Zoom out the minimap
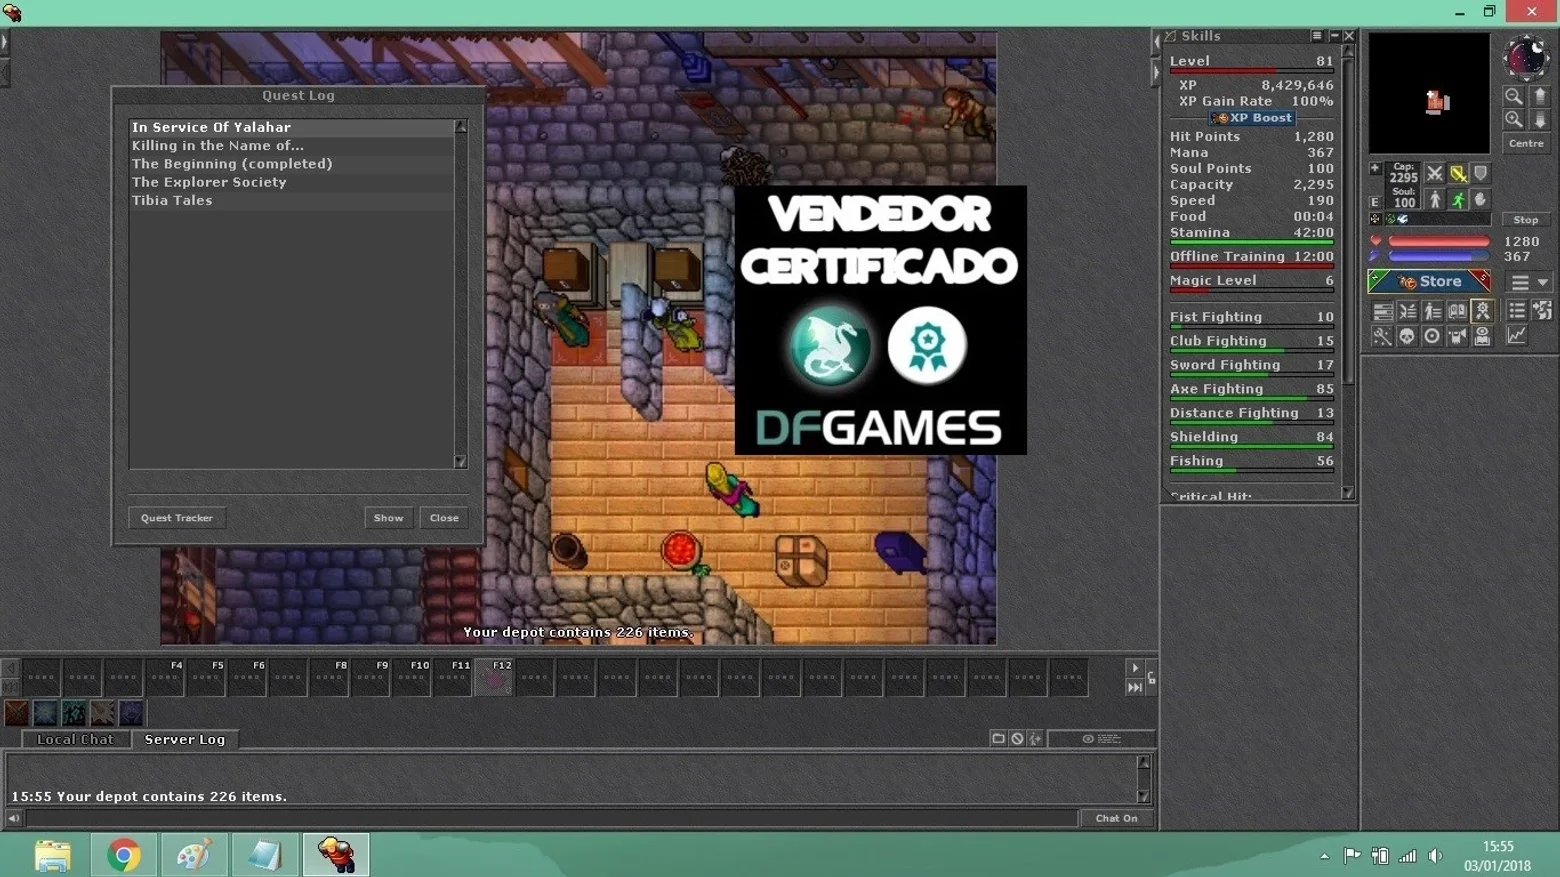Viewport: 1560px width, 877px height. 1514,96
